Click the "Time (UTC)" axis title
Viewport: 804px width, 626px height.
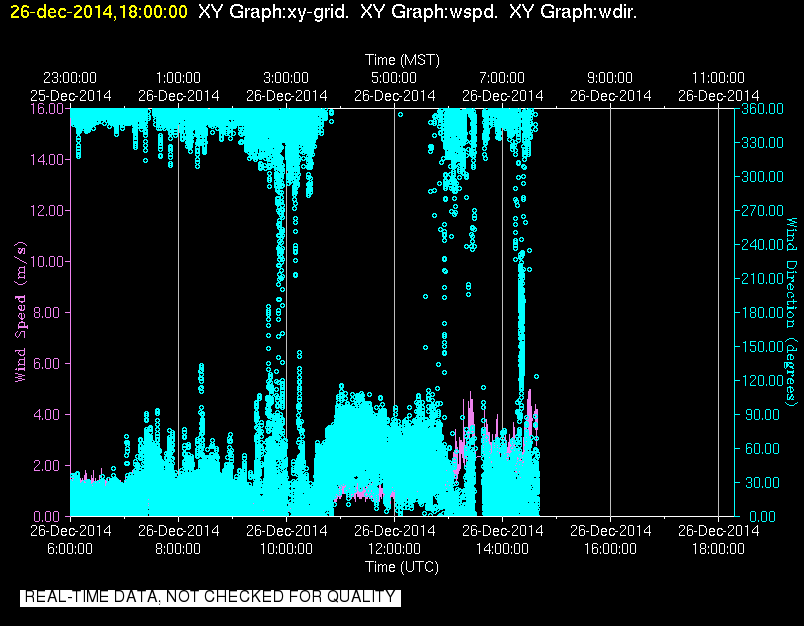[402, 567]
